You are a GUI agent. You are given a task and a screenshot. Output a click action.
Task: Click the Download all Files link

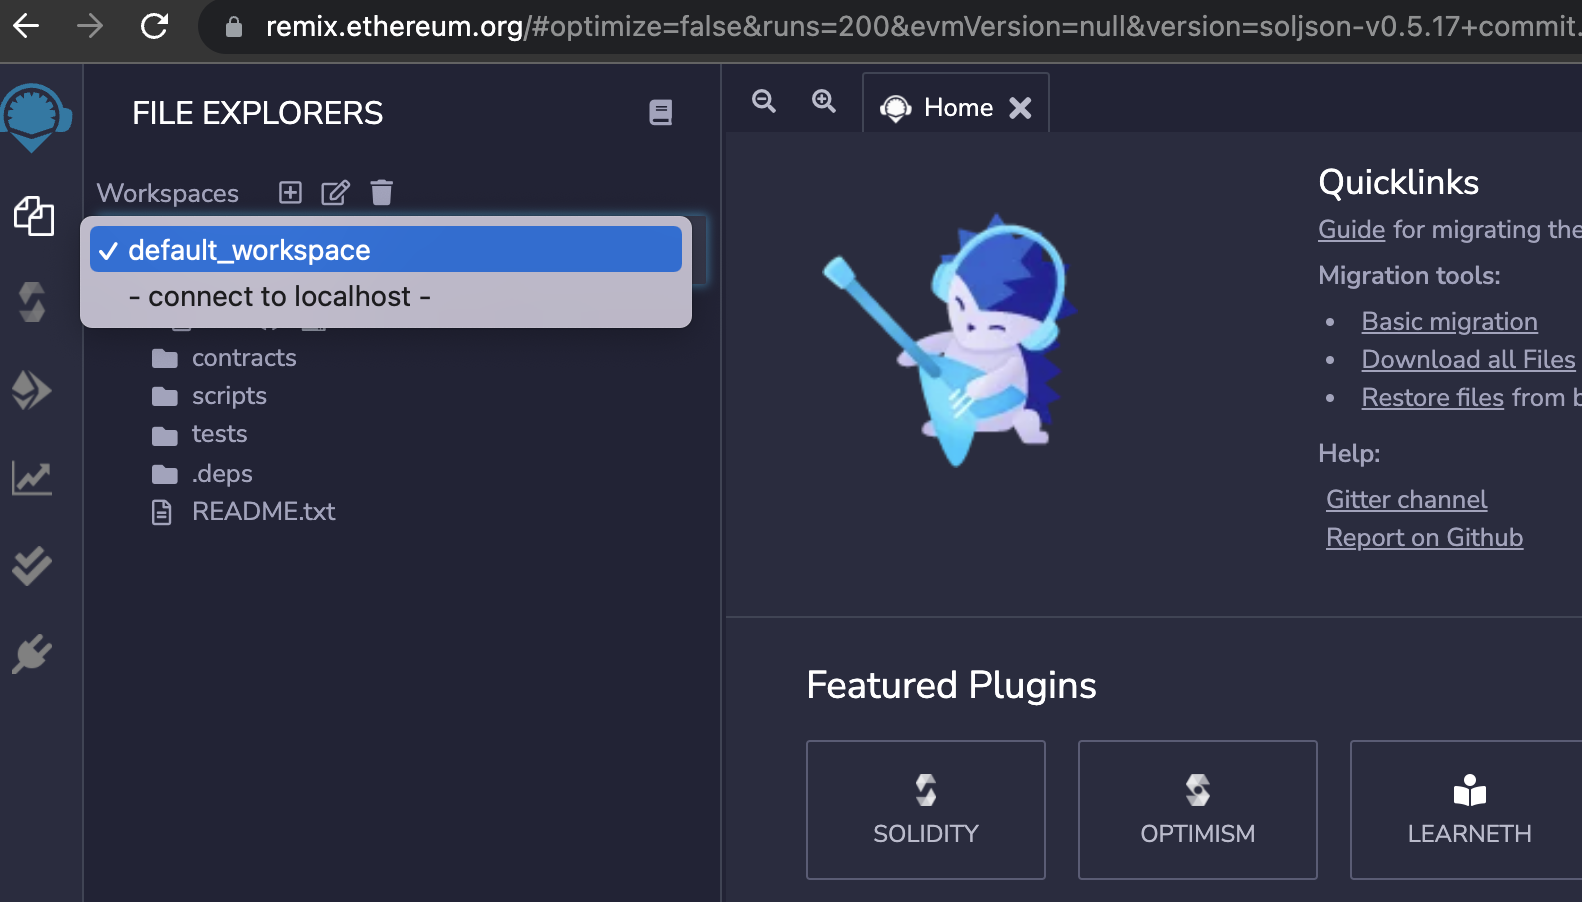pos(1468,360)
